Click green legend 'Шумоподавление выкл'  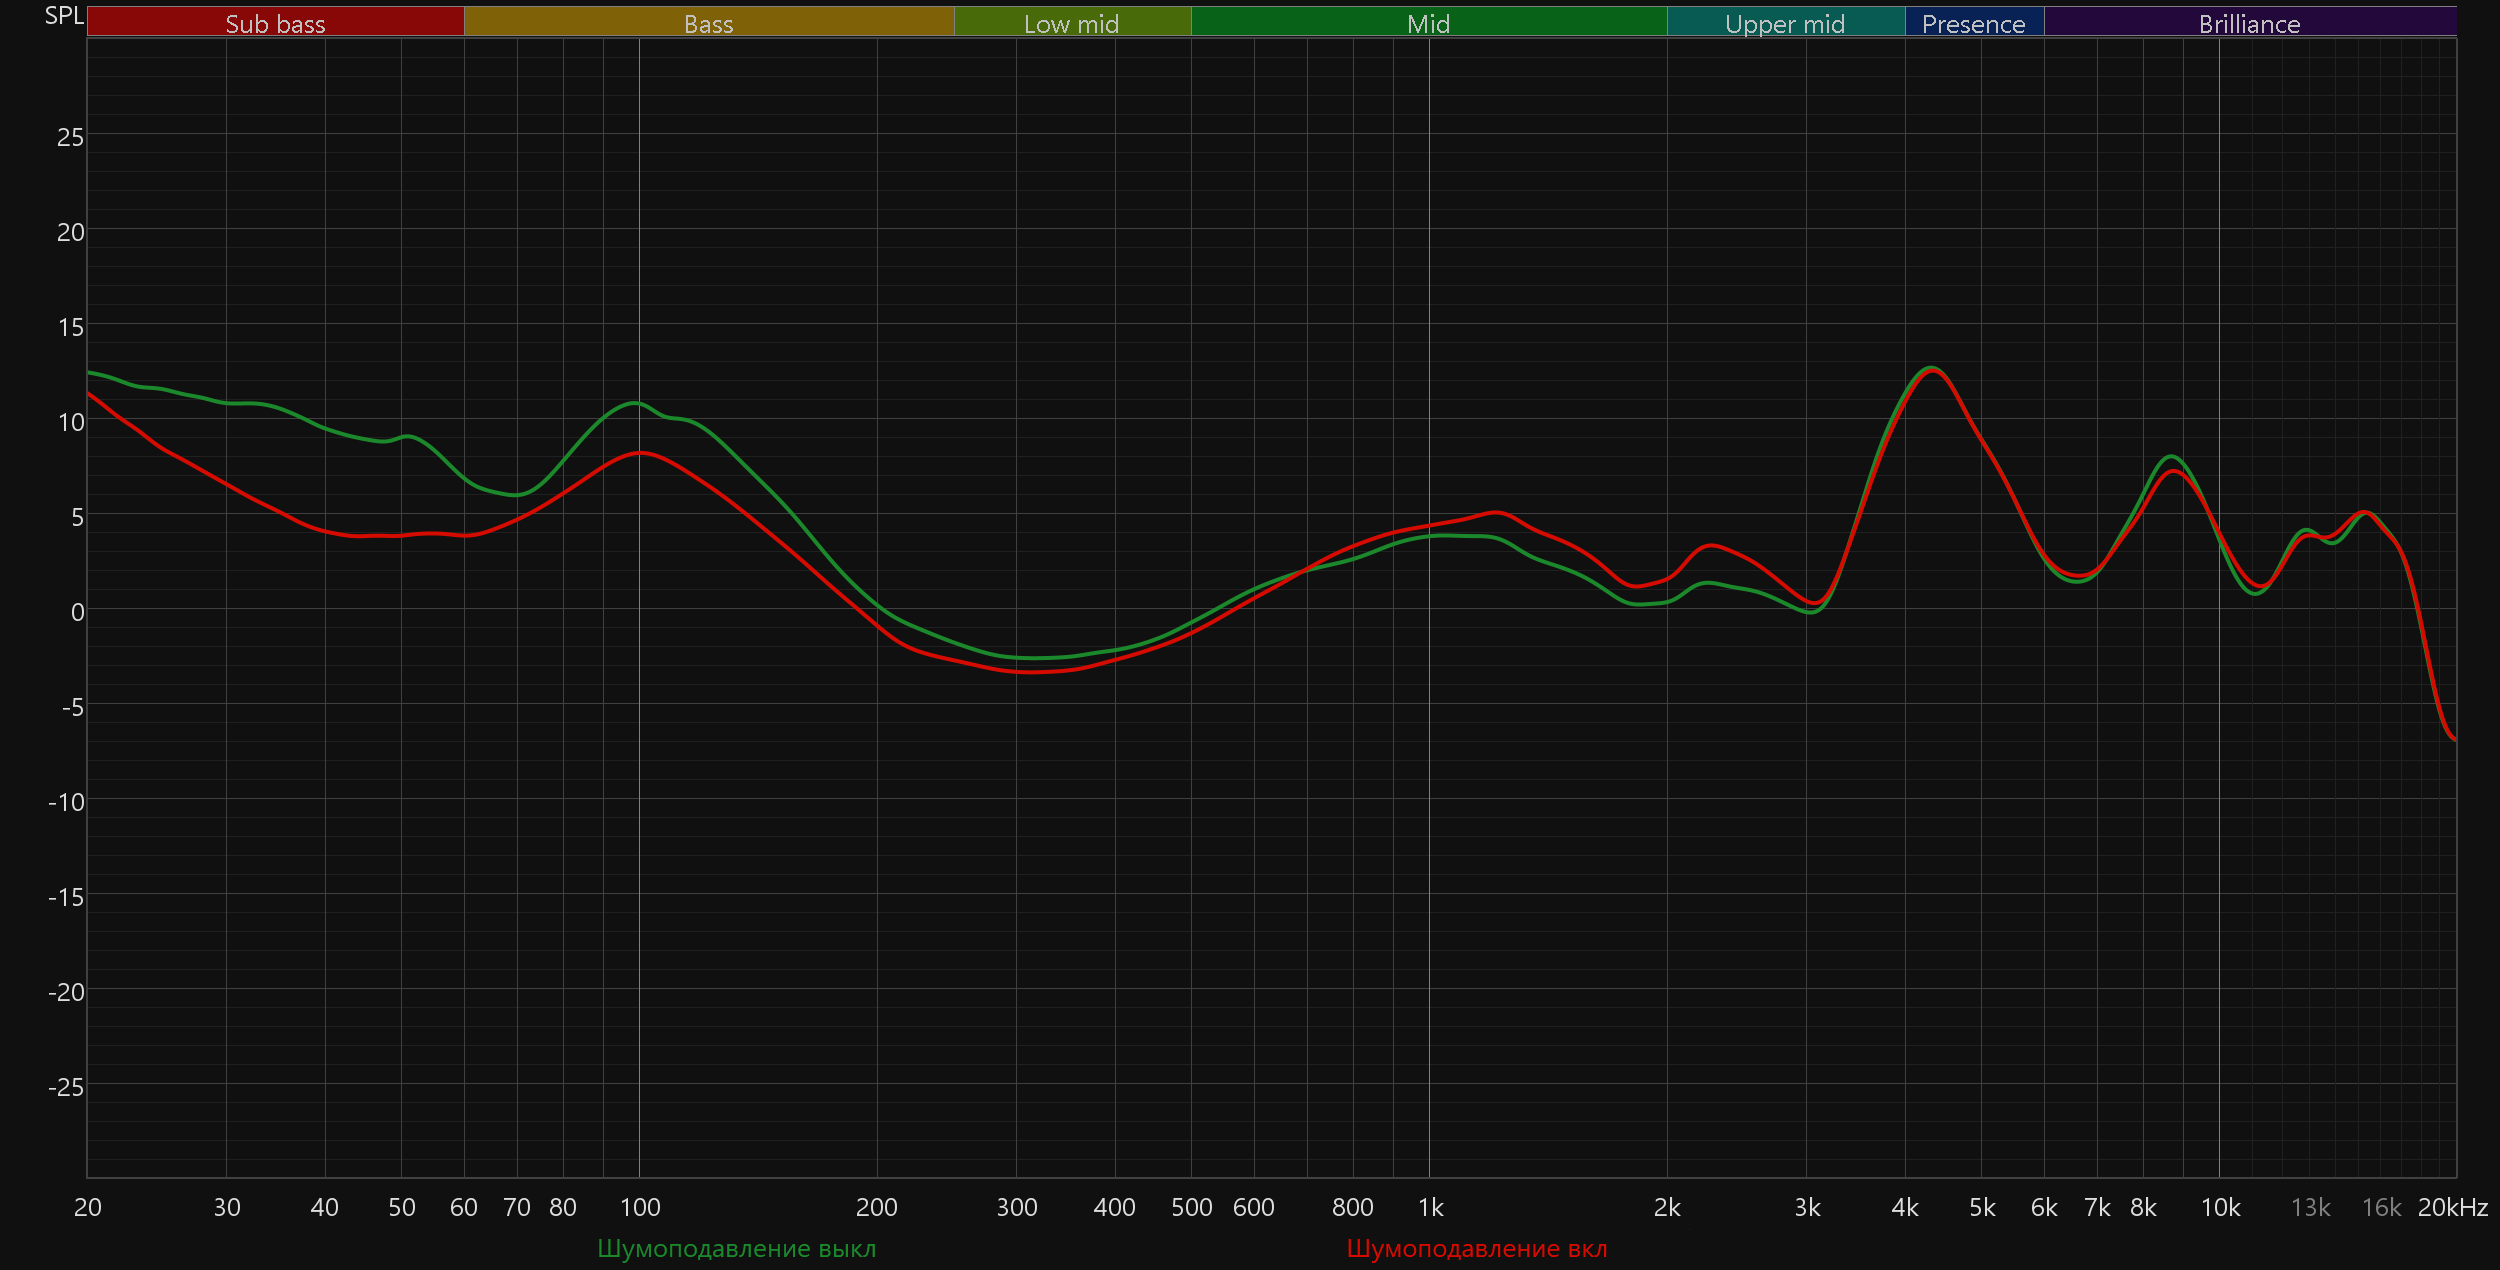(736, 1248)
